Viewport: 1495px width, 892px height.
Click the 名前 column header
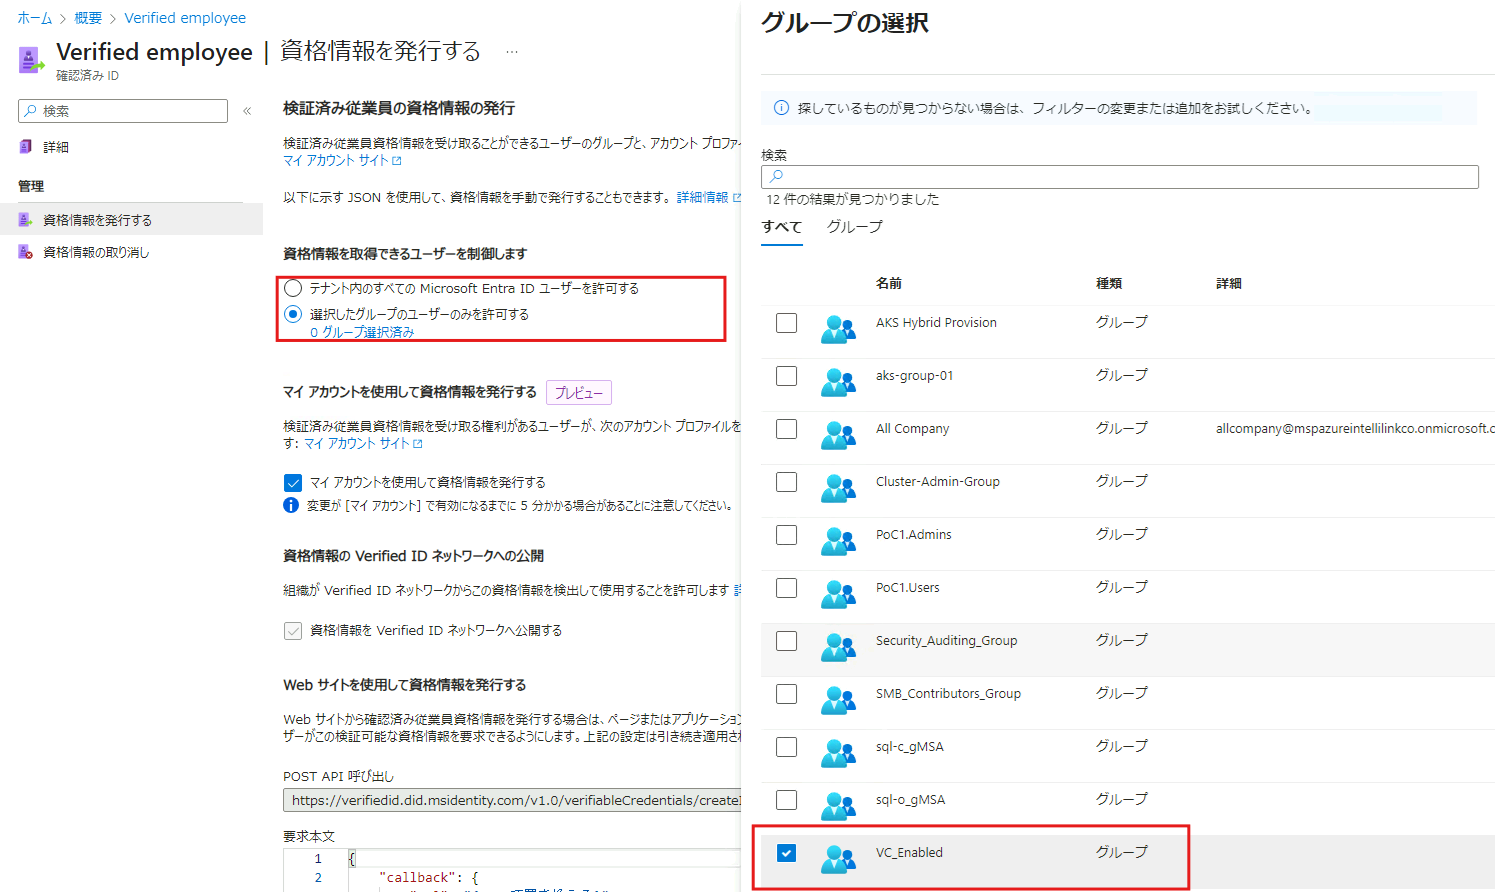point(889,283)
